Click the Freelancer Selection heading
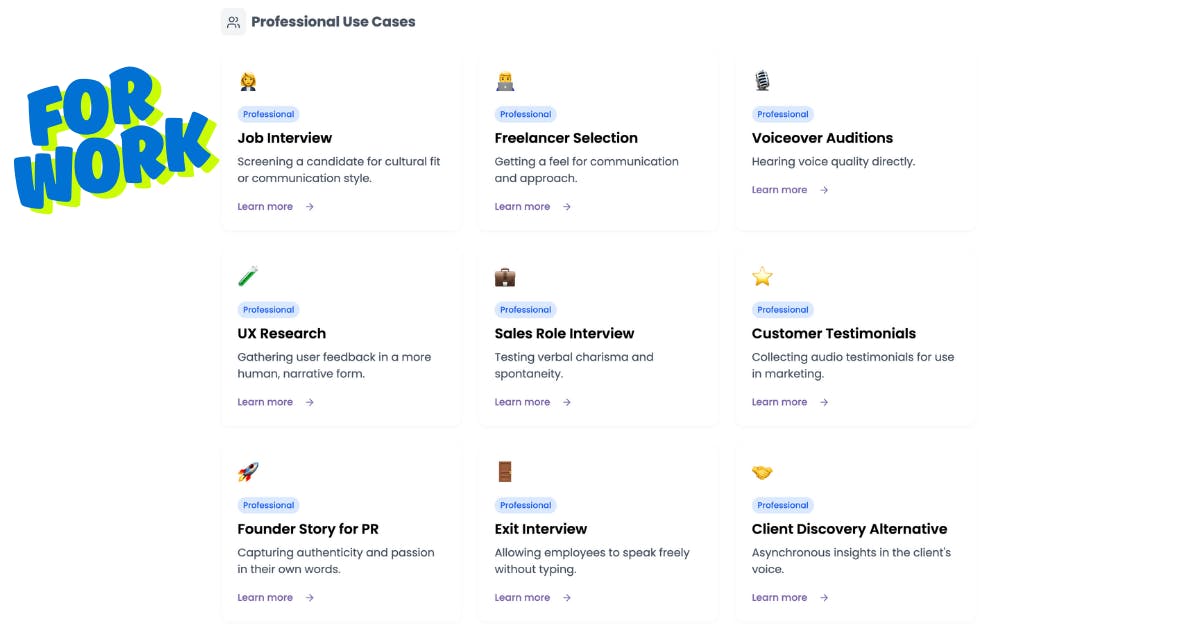The width and height of the screenshot is (1200, 630). 566,138
